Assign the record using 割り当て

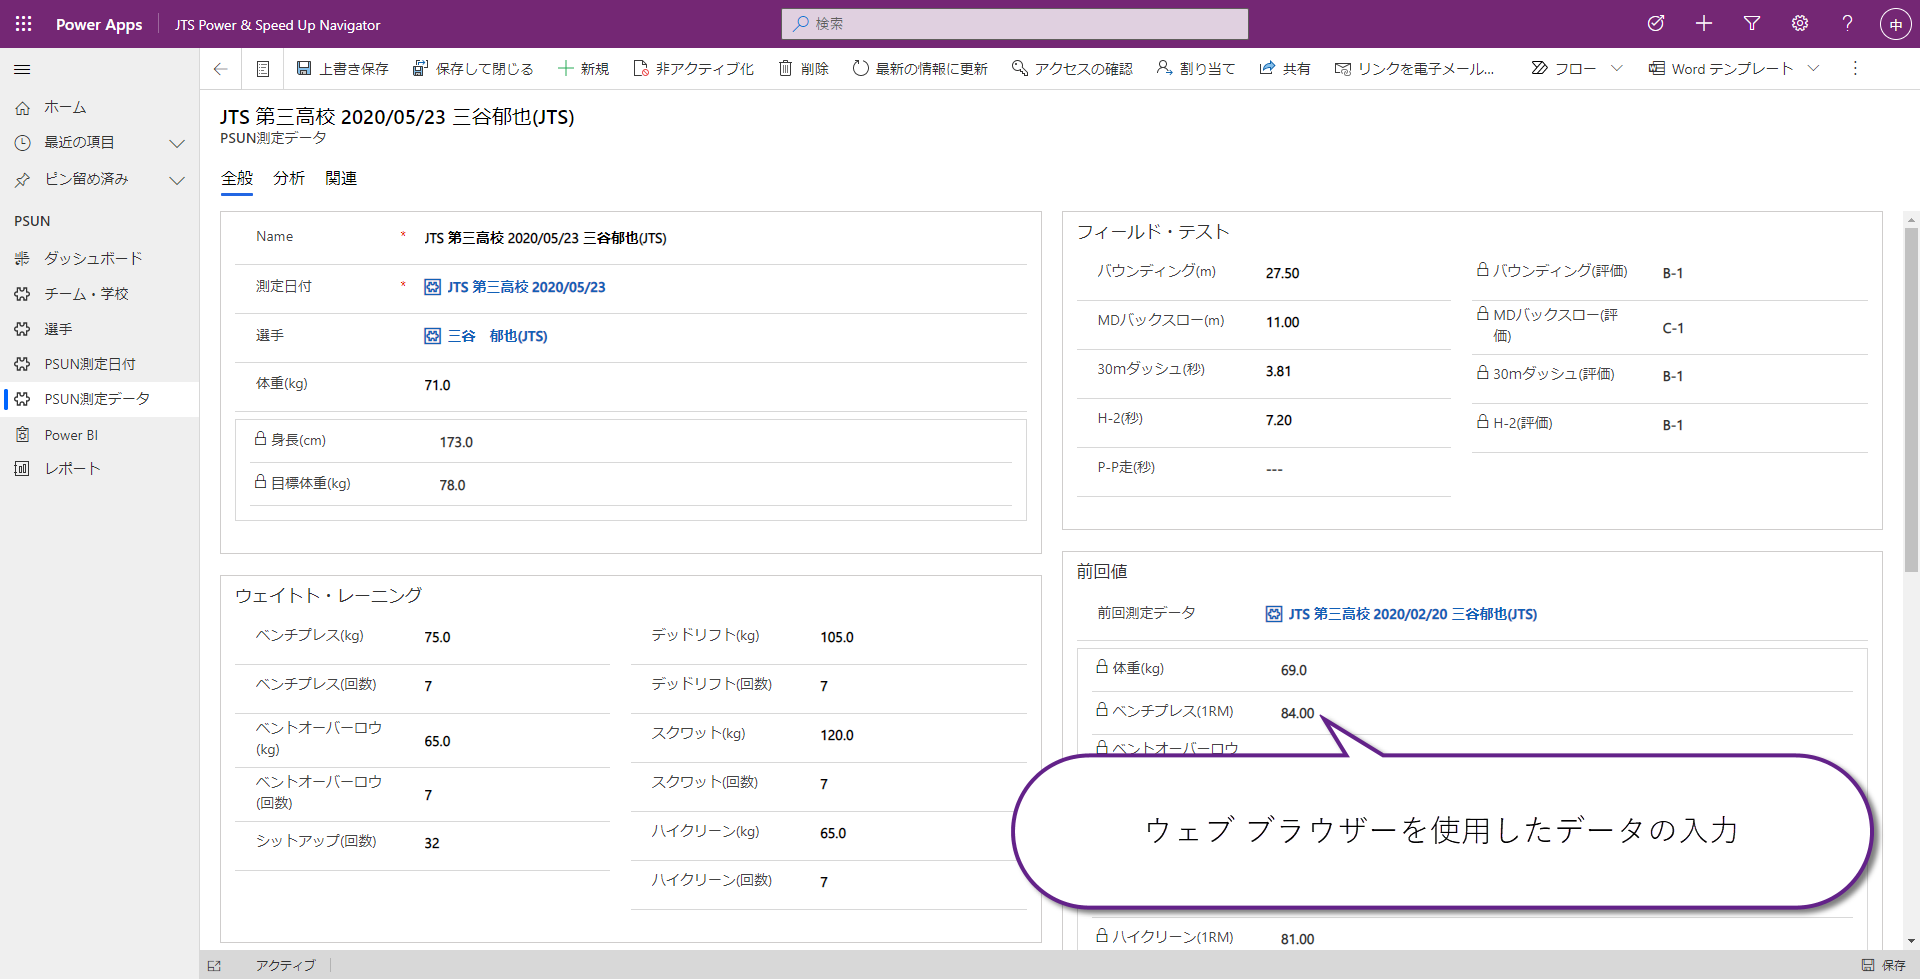coord(1195,68)
